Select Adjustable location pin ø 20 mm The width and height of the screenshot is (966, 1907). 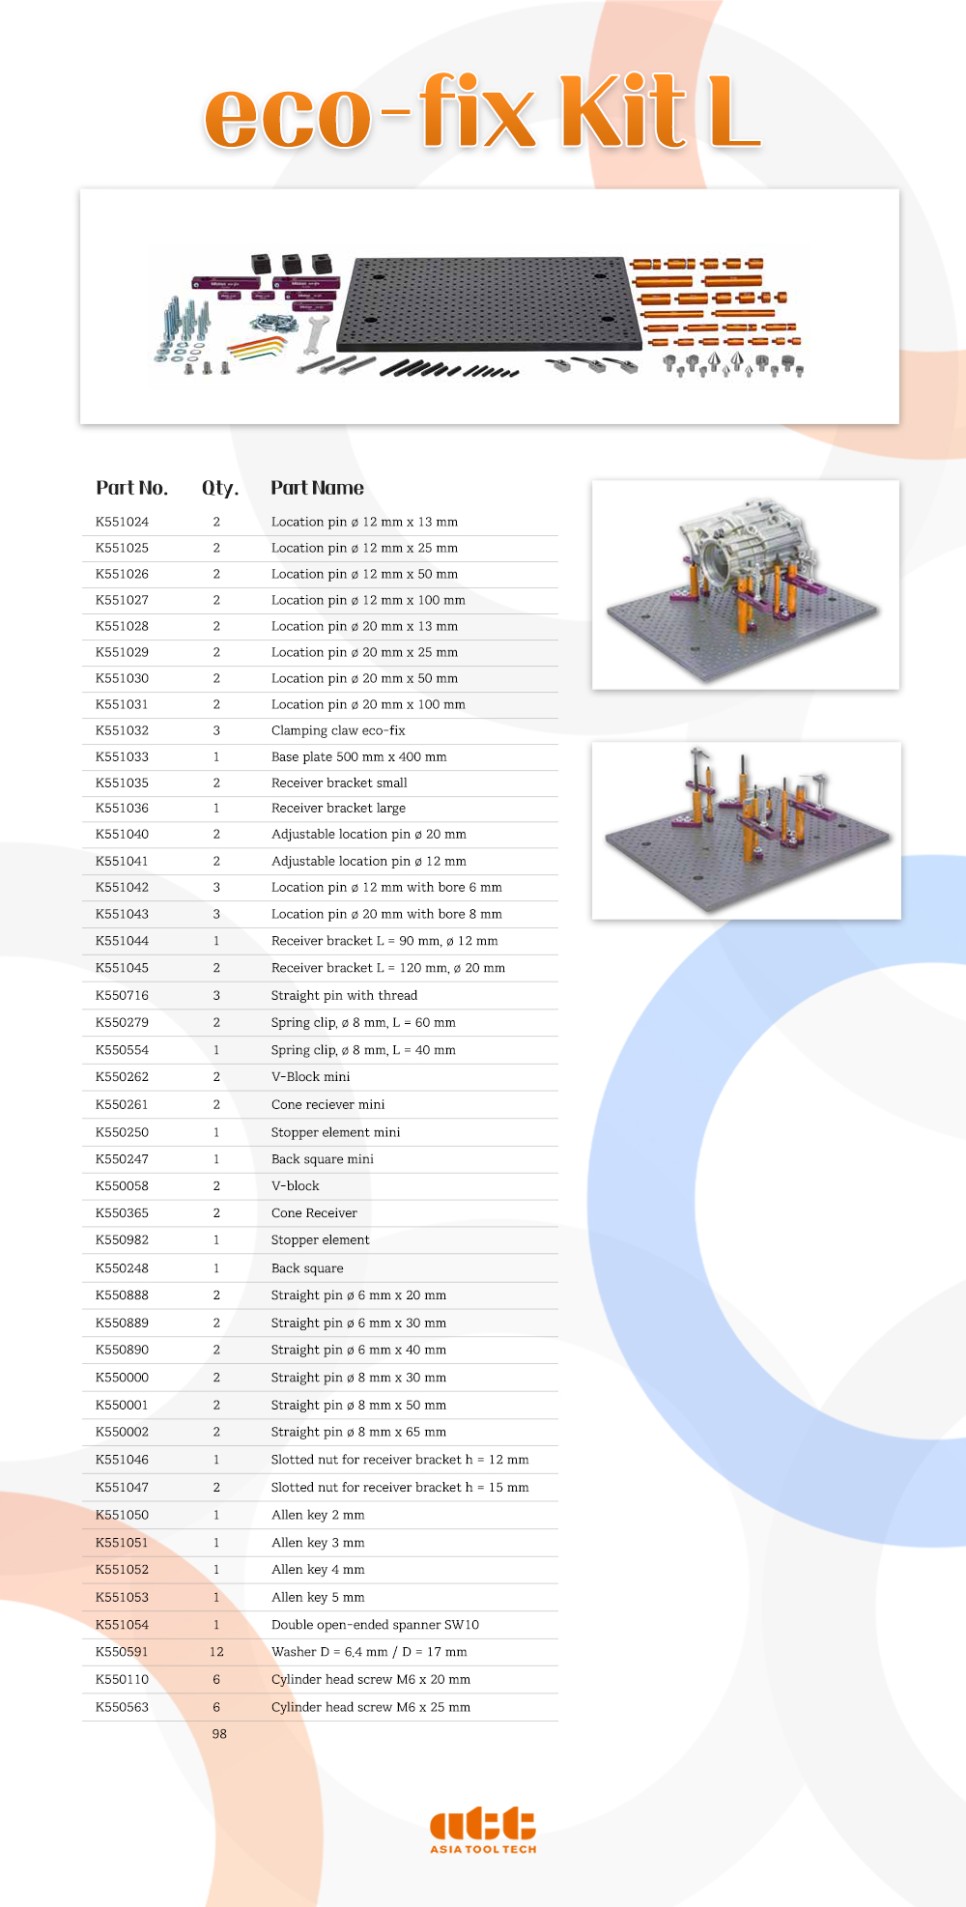point(368,834)
